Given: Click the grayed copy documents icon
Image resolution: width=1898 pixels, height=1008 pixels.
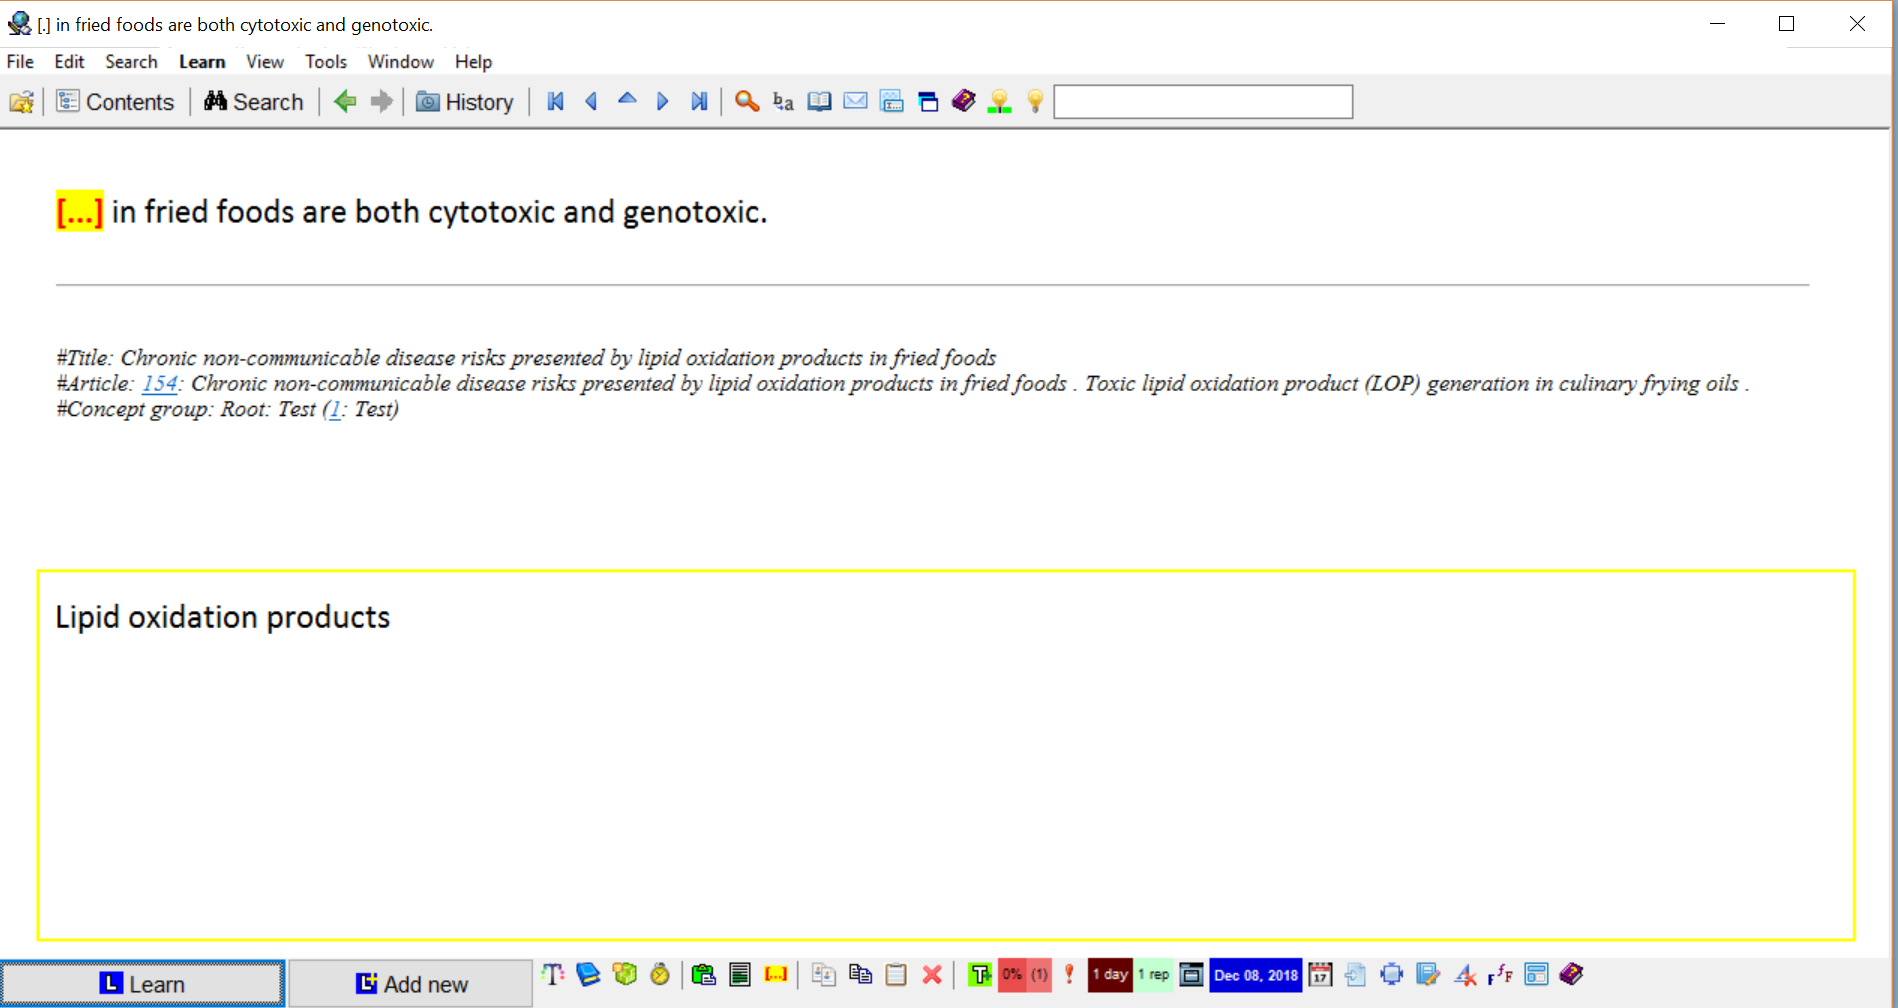Looking at the screenshot, I should click(824, 974).
